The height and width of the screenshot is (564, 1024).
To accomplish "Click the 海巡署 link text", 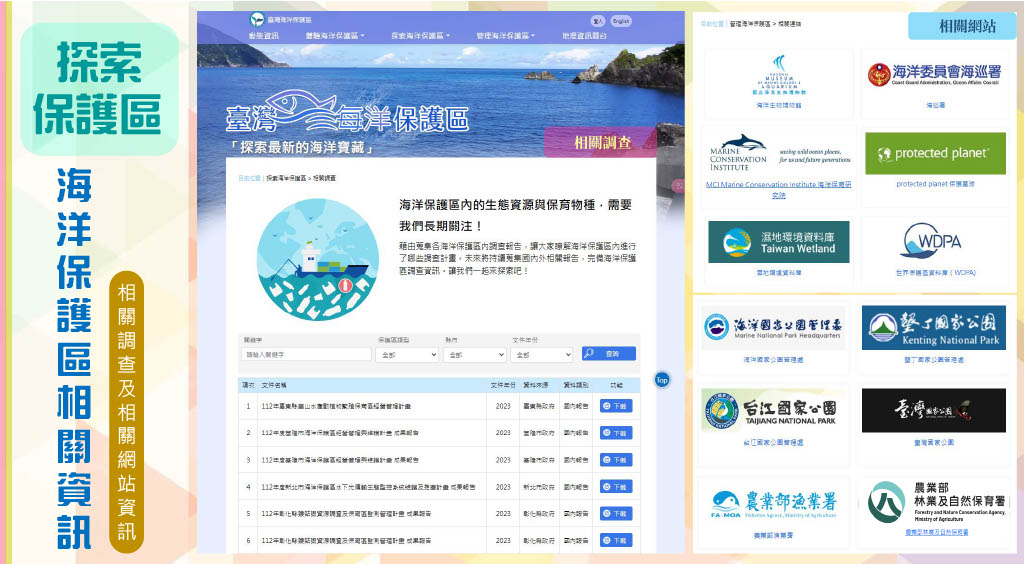I will [x=935, y=105].
